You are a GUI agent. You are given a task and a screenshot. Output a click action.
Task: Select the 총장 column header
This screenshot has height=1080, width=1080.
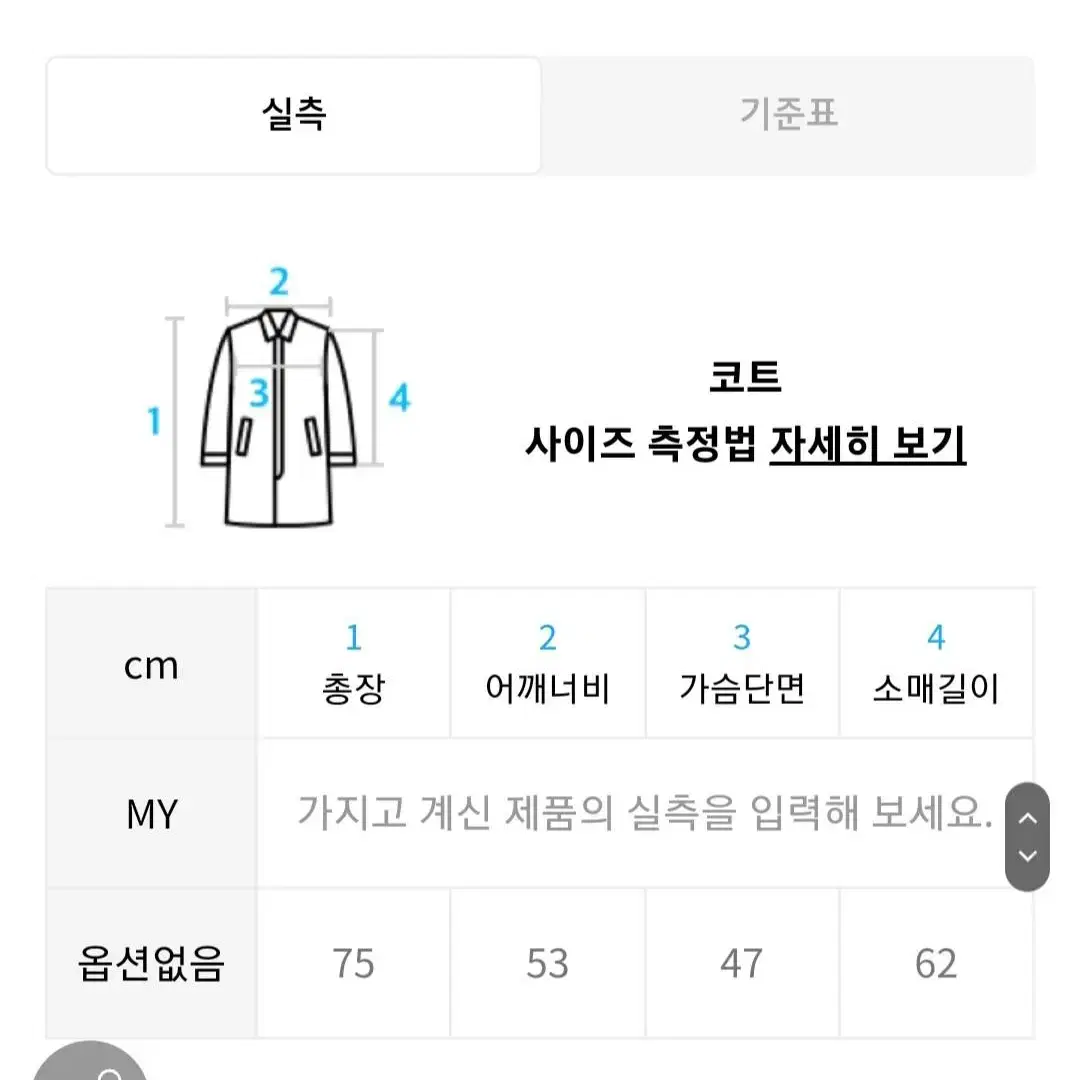coord(353,663)
